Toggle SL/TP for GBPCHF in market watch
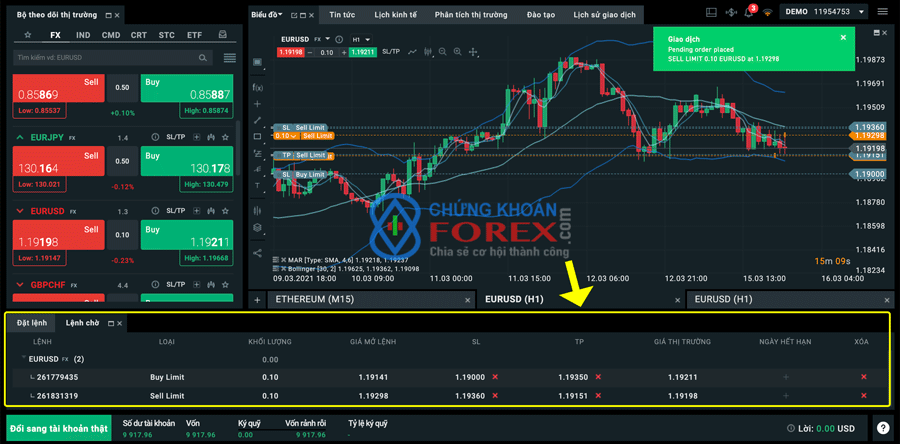Image resolution: width=900 pixels, height=444 pixels. 176,285
